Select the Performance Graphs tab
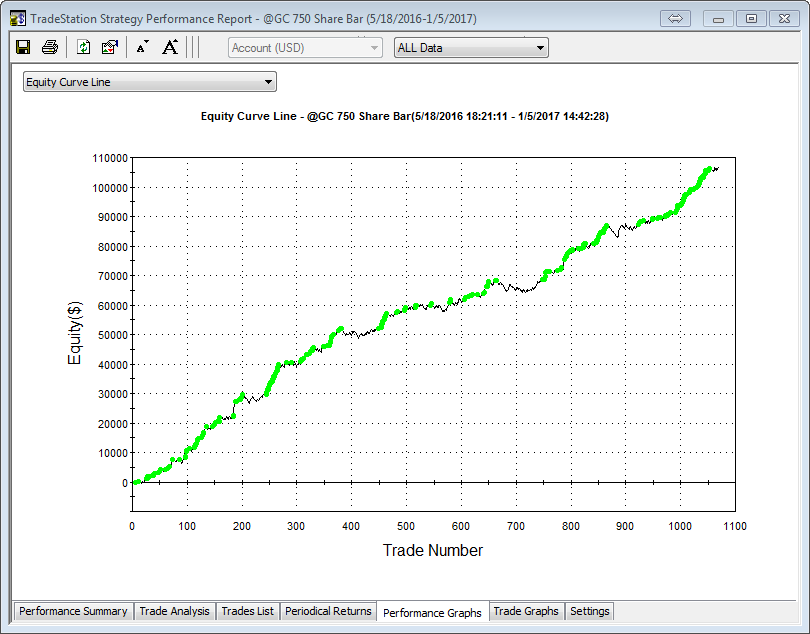Viewport: 810px width, 634px height. coord(432,612)
